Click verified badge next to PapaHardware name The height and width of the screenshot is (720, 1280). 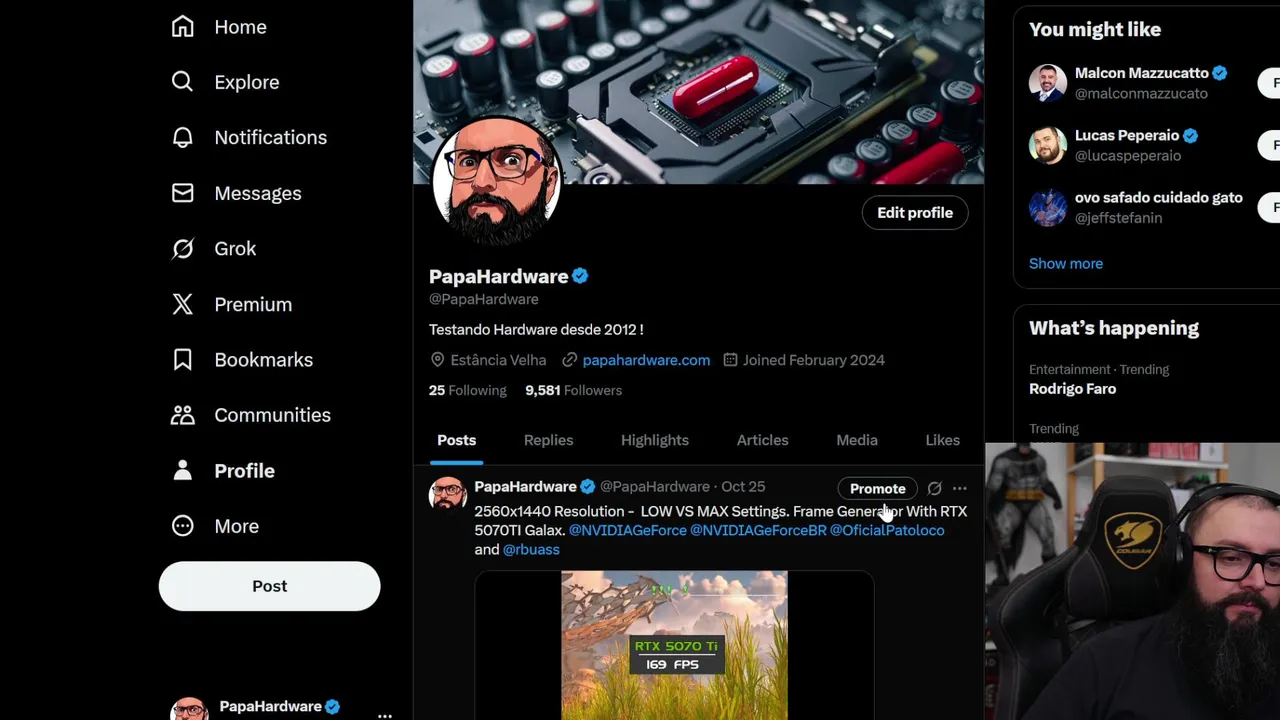pos(580,276)
